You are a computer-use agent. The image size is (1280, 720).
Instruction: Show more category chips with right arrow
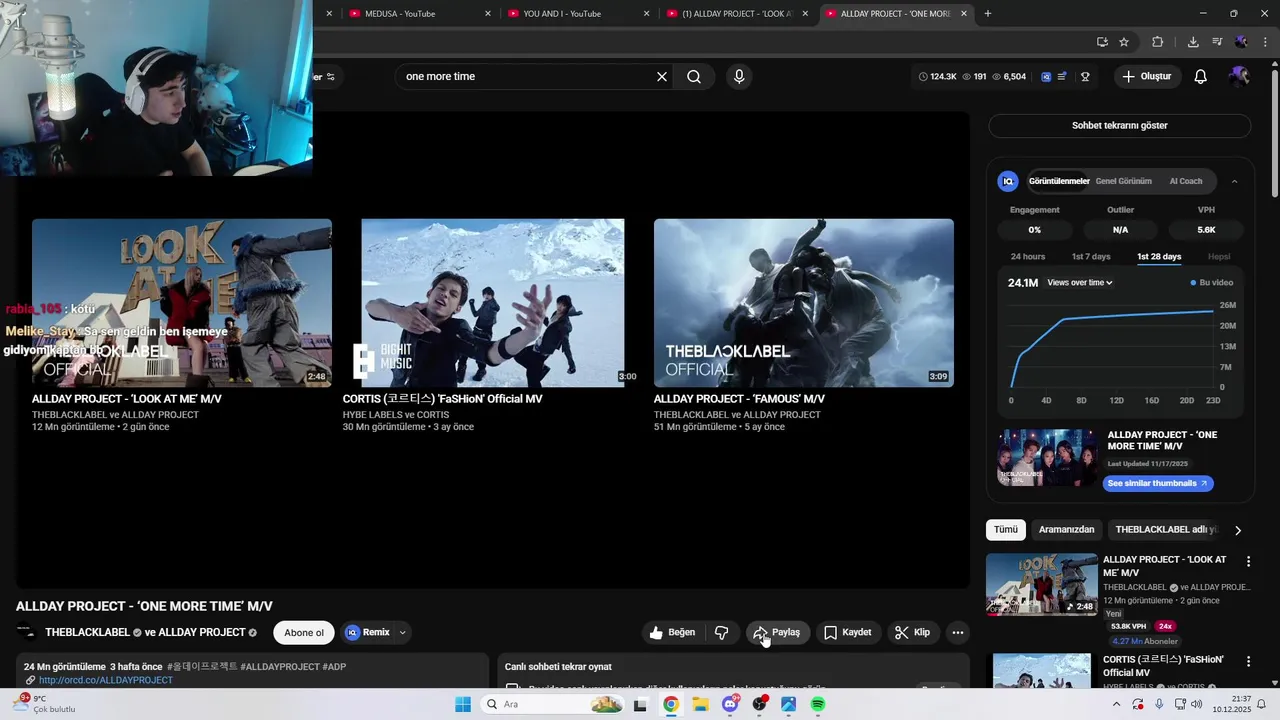click(1238, 530)
